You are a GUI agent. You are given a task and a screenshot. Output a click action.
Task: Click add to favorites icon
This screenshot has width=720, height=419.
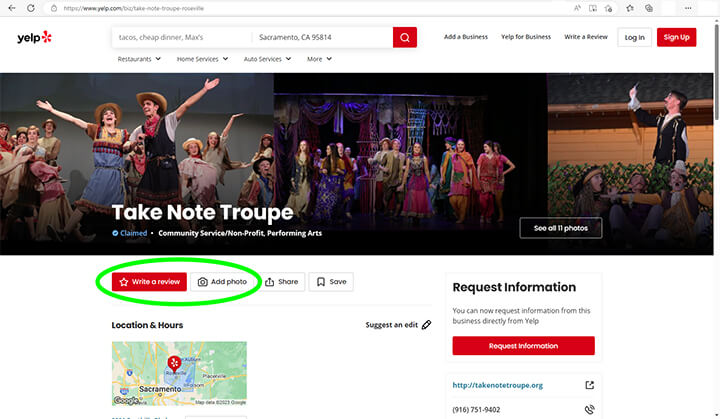click(608, 8)
